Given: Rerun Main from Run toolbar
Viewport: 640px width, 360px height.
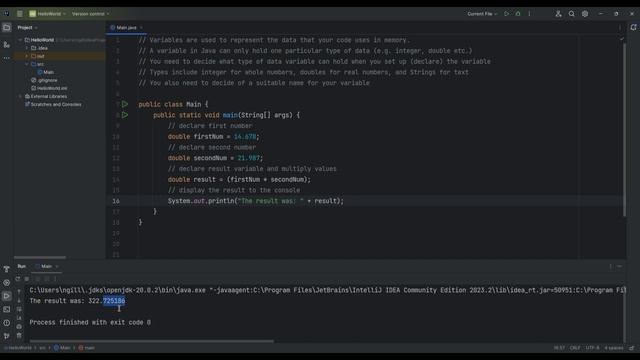Looking at the screenshot, I should [18, 279].
